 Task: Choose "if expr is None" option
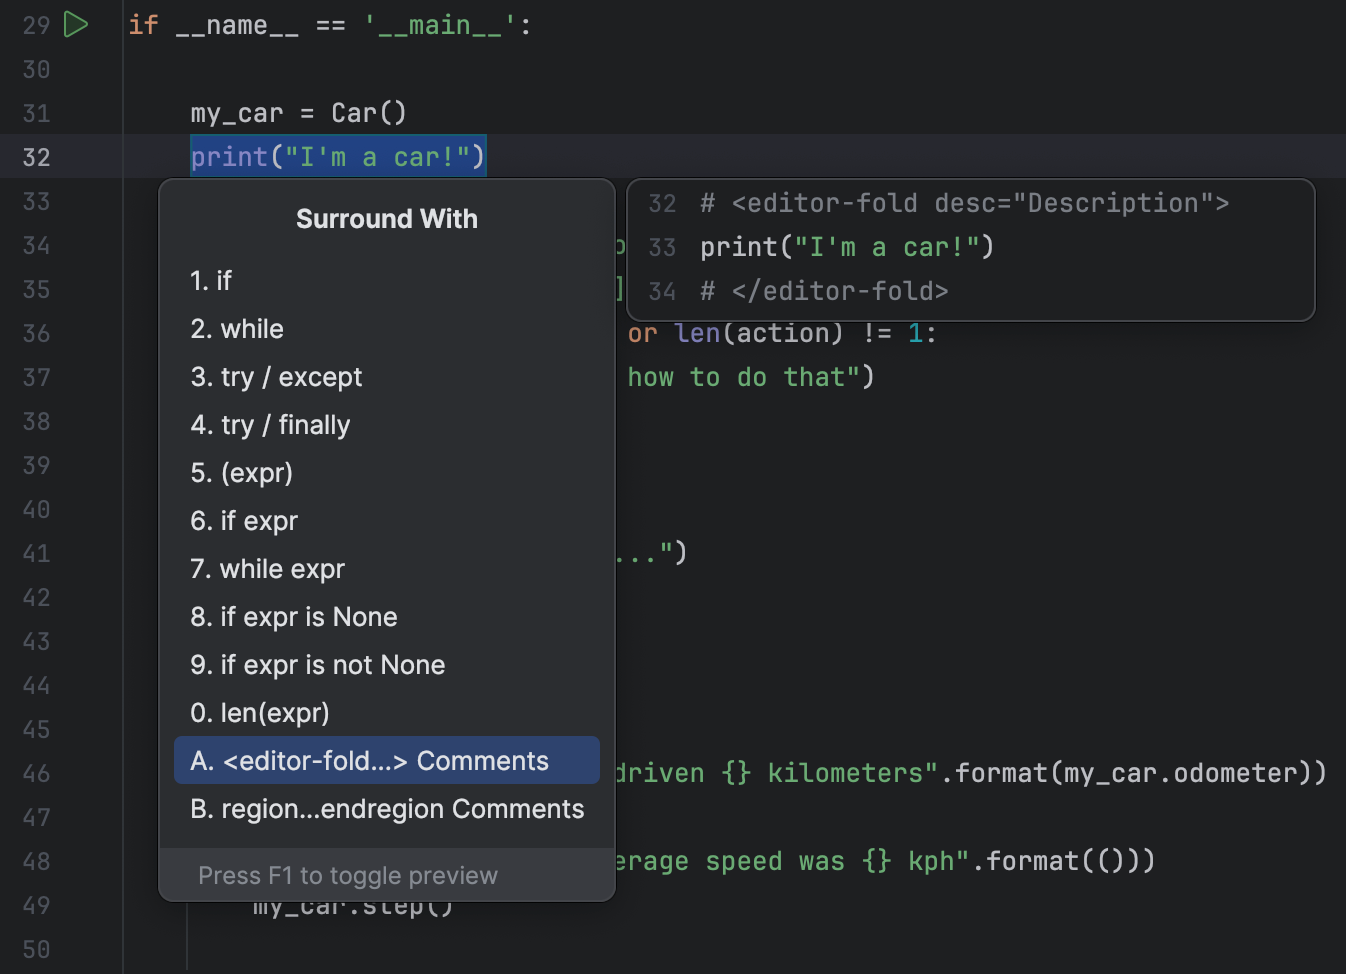point(294,616)
